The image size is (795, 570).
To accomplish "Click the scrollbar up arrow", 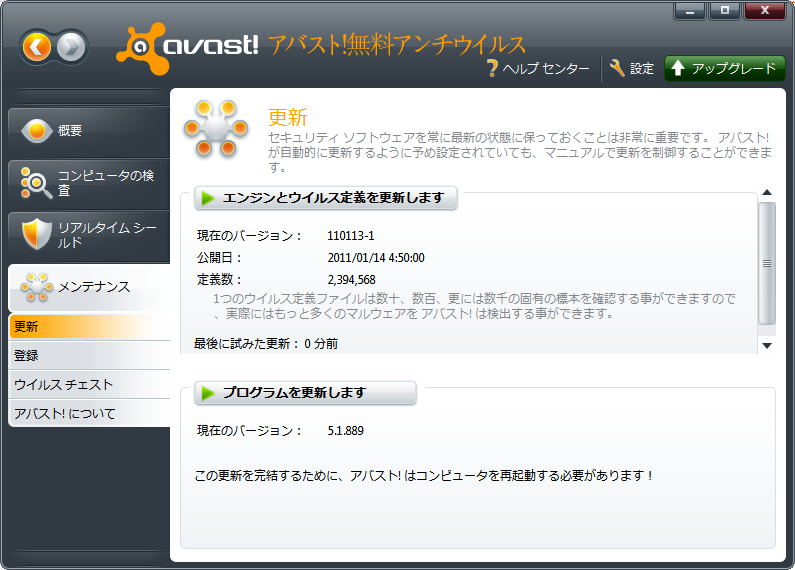I will point(767,193).
